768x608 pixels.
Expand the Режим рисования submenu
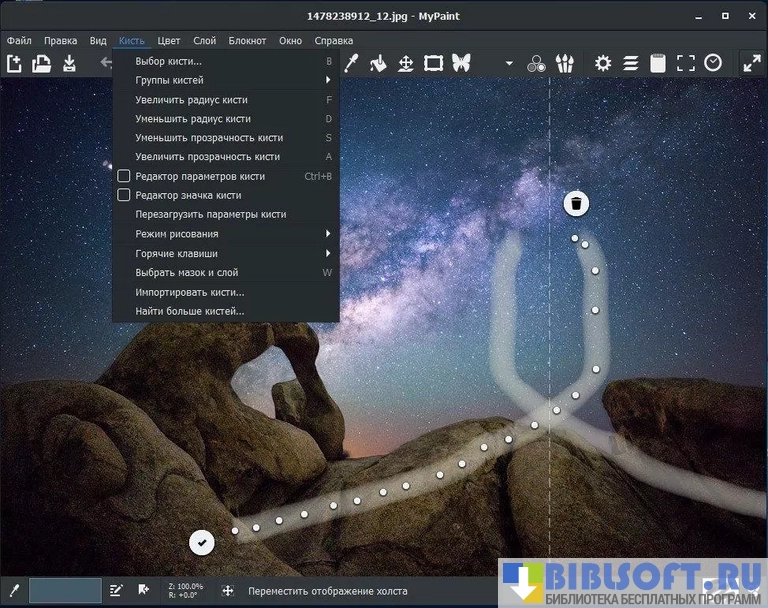pyautogui.click(x=225, y=234)
